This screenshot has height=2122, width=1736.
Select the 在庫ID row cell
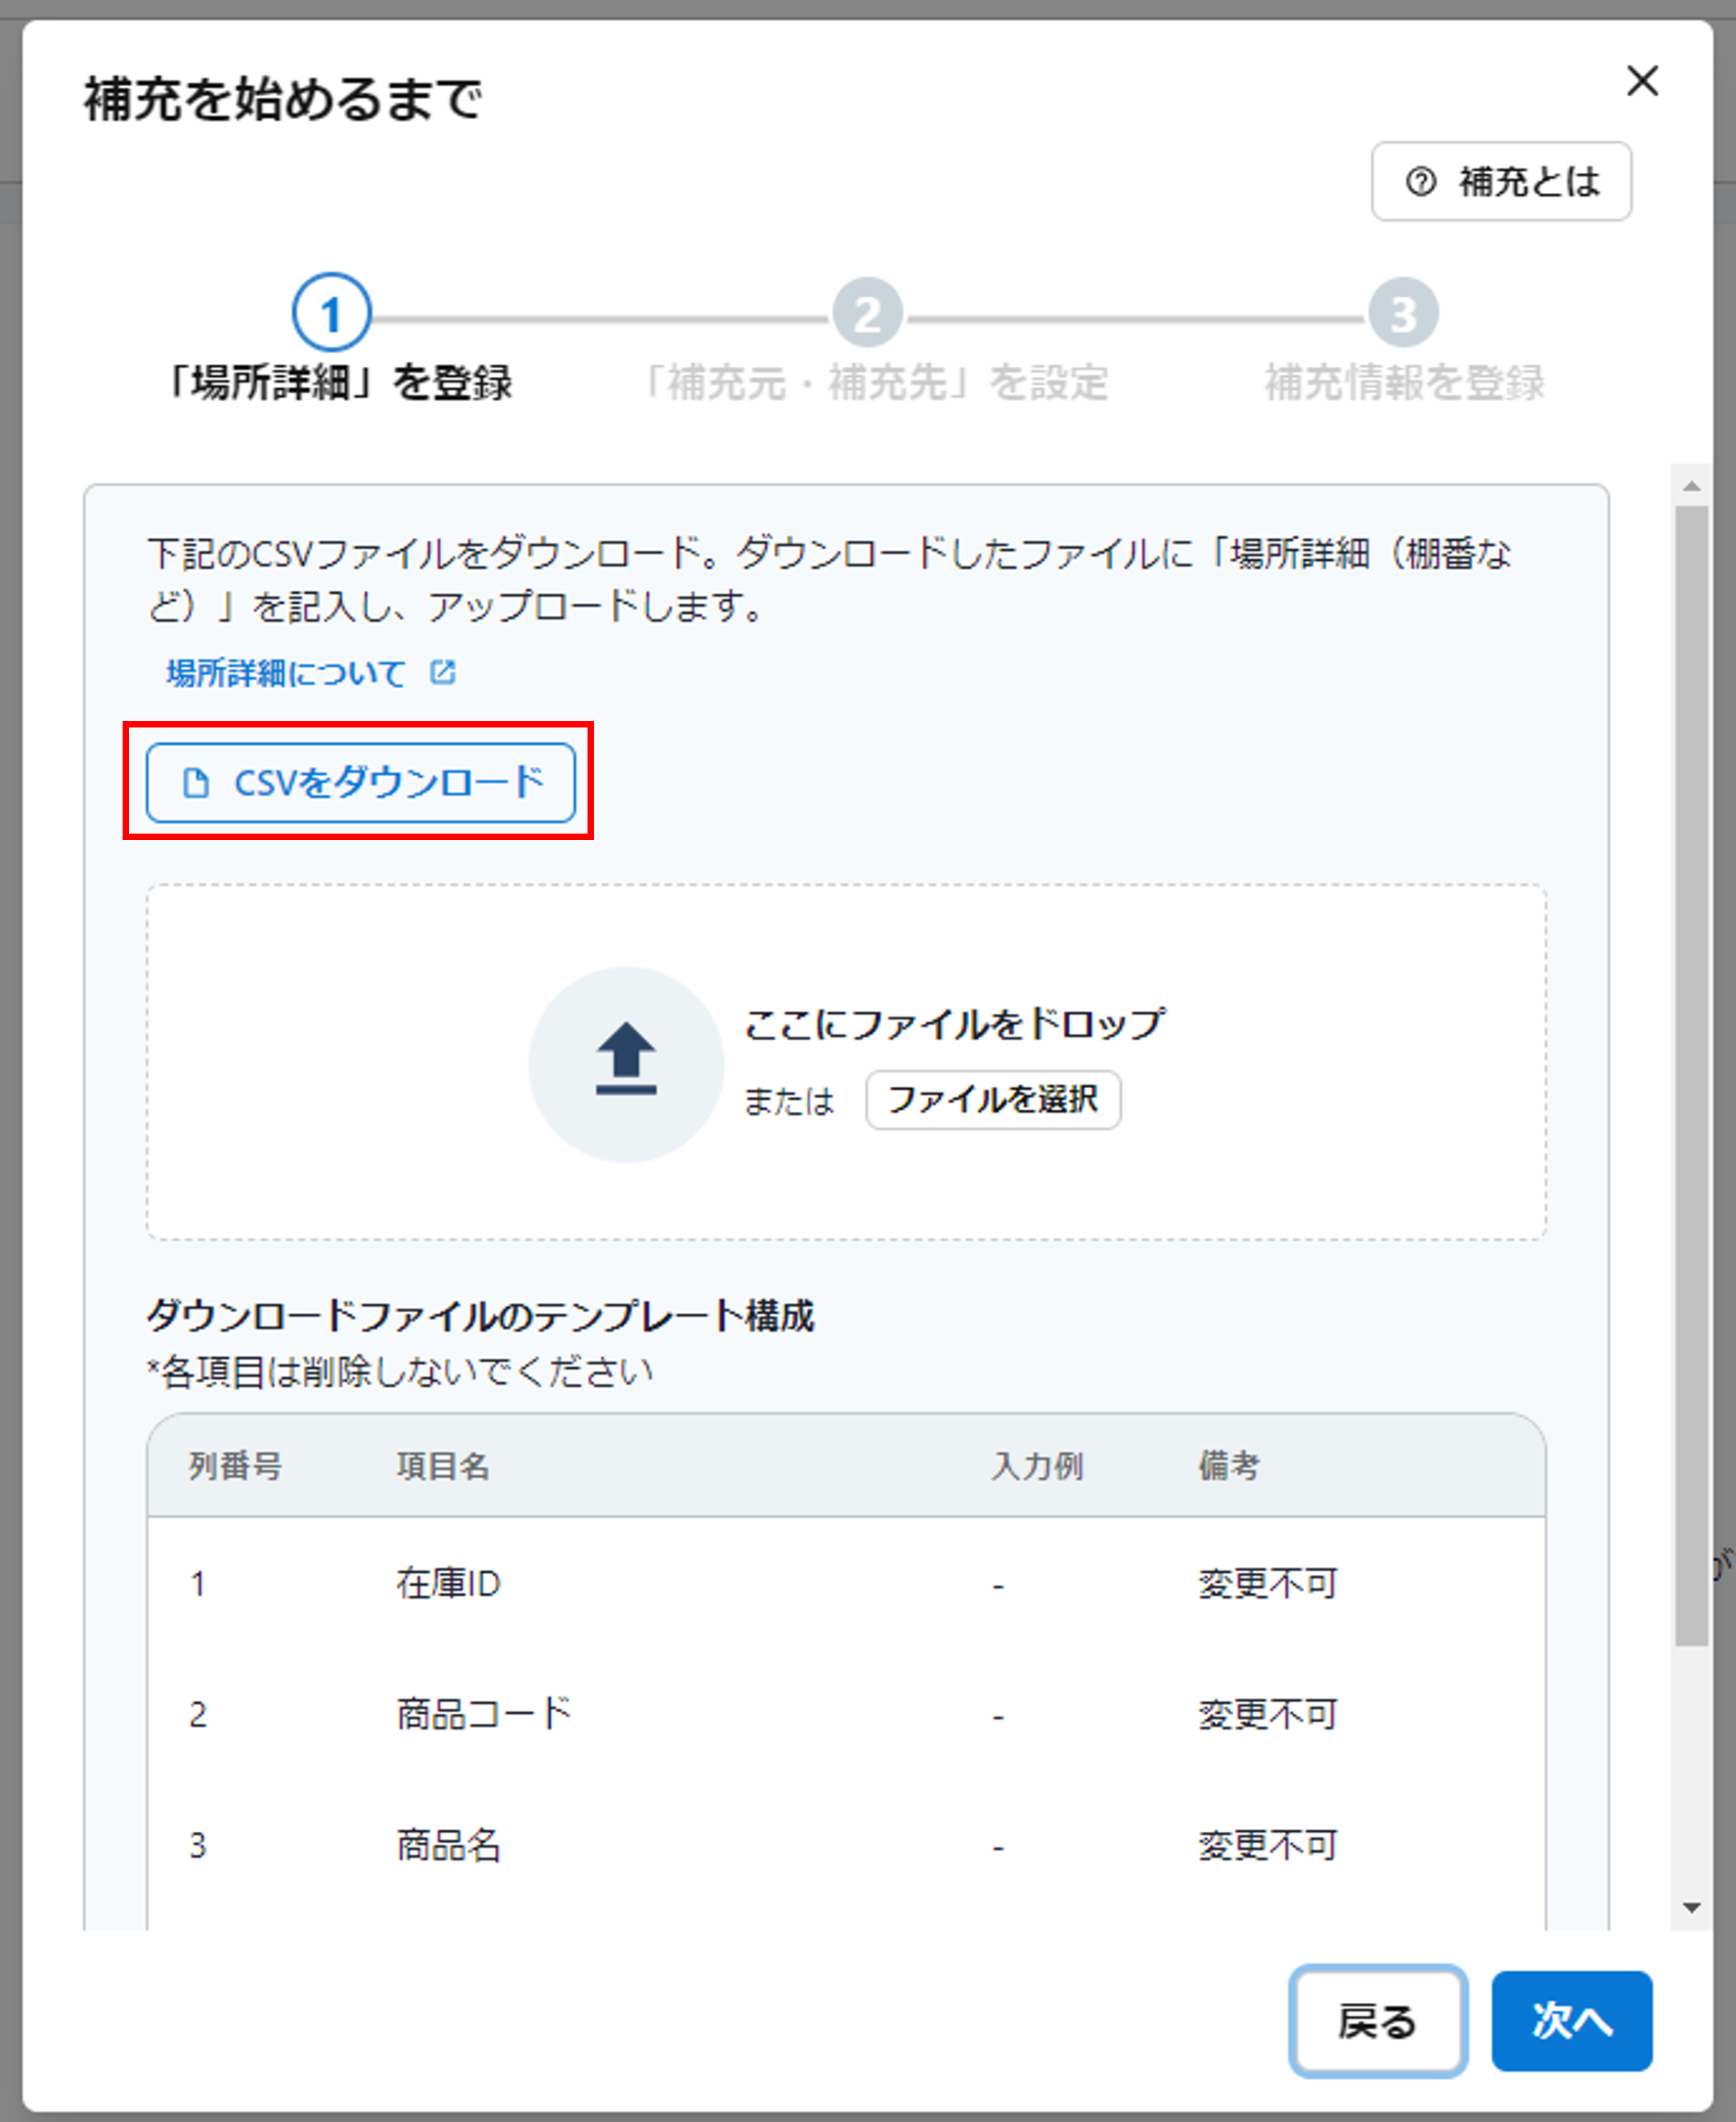448,1584
